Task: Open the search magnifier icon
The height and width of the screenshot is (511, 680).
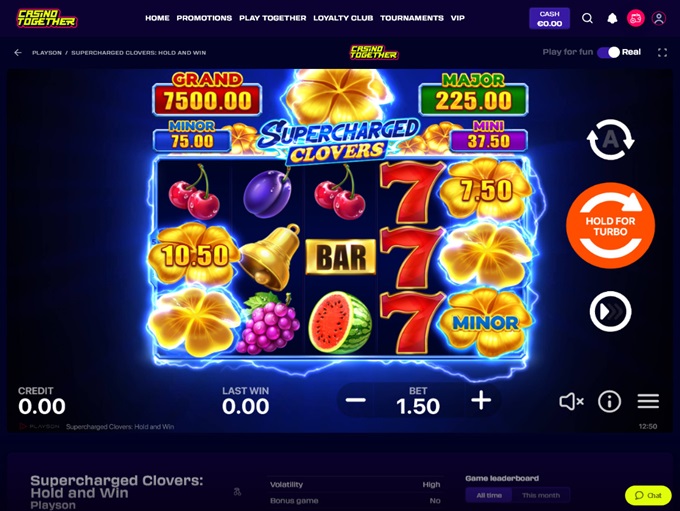Action: [587, 18]
